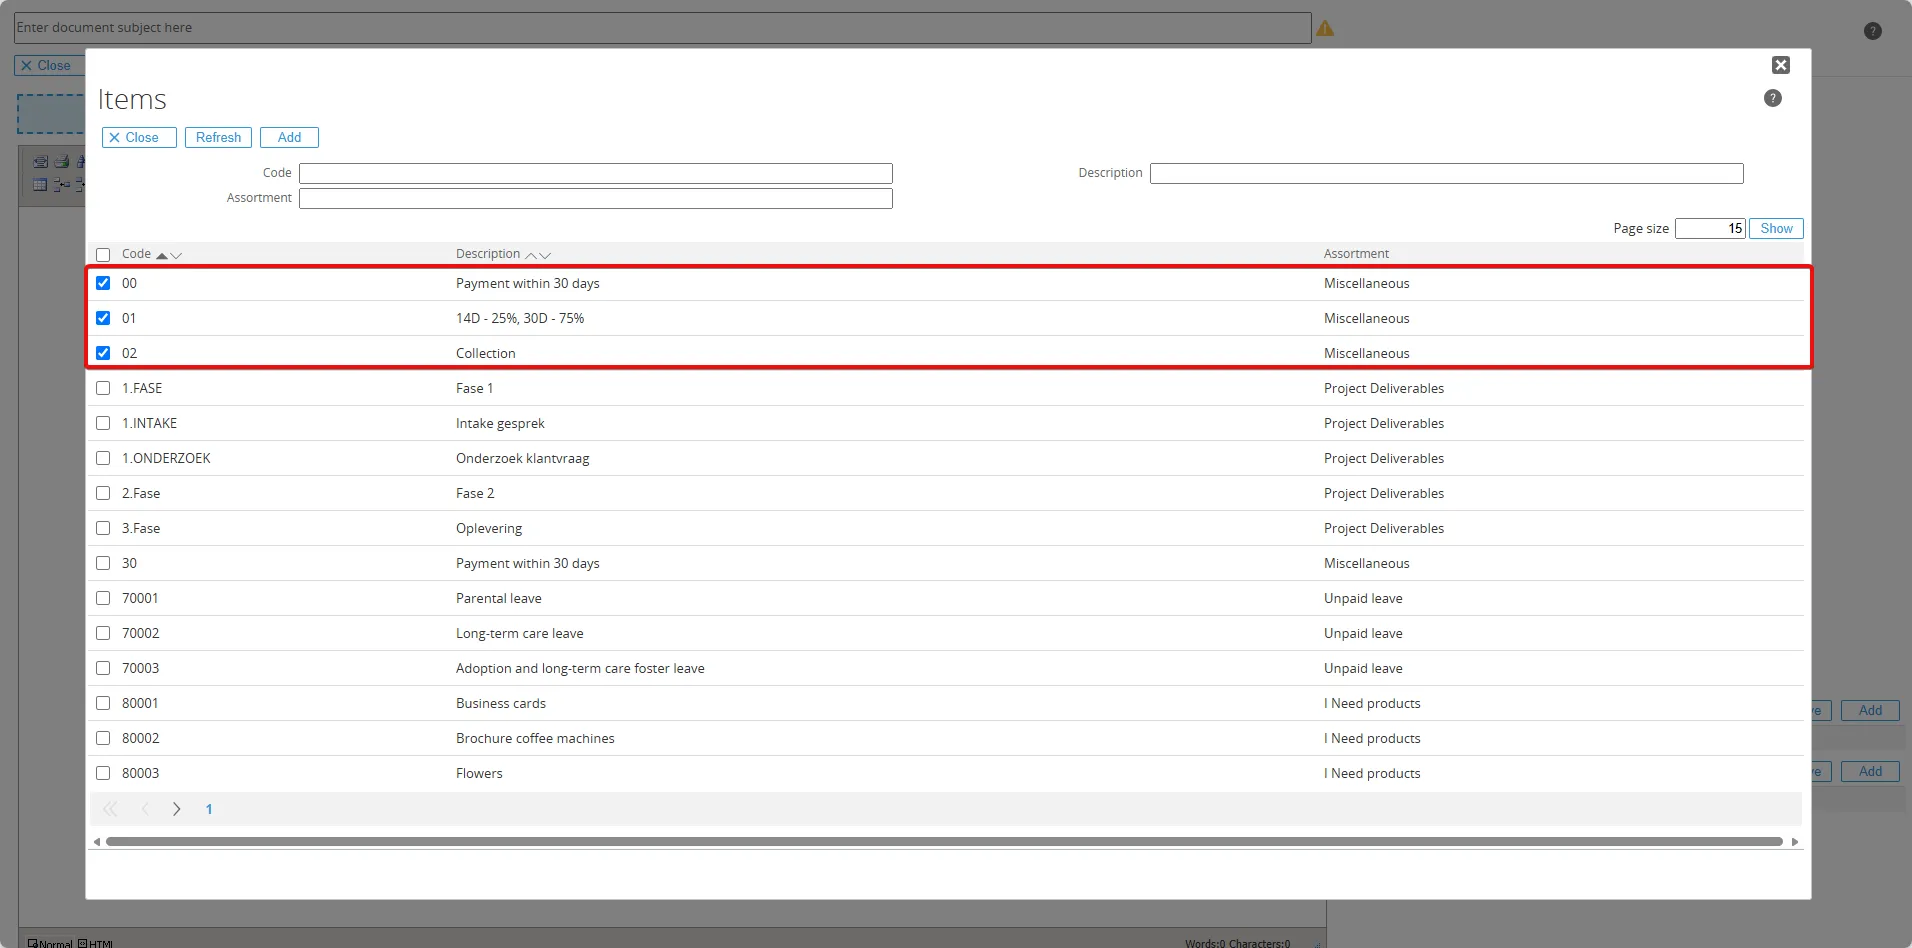Uncheck item 01 checkbox
This screenshot has height=948, width=1912.
(x=103, y=318)
